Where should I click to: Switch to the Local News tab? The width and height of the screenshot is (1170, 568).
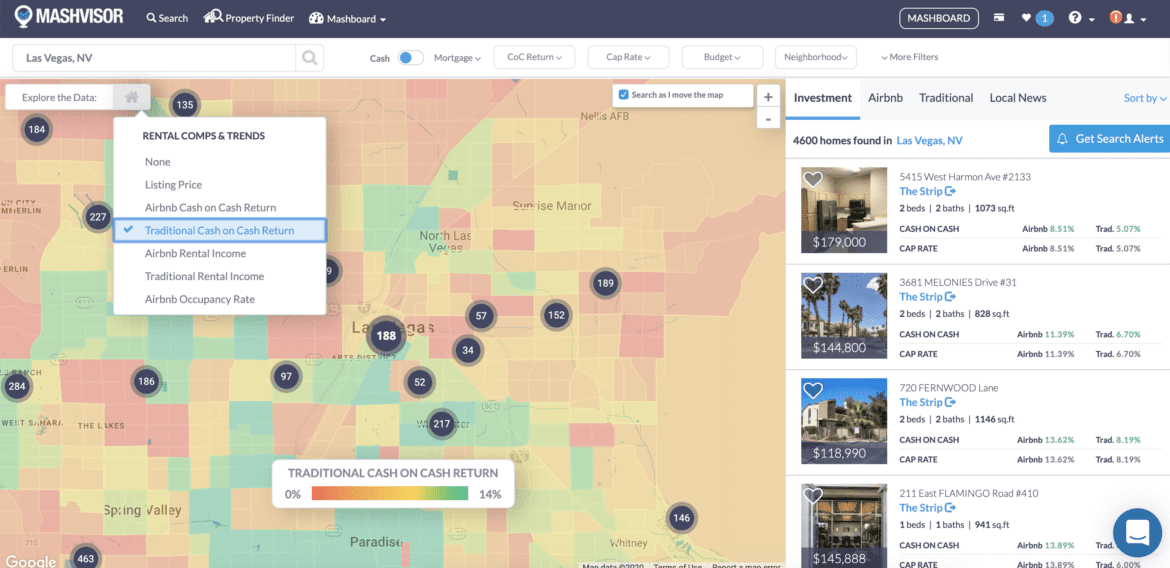coord(1018,98)
